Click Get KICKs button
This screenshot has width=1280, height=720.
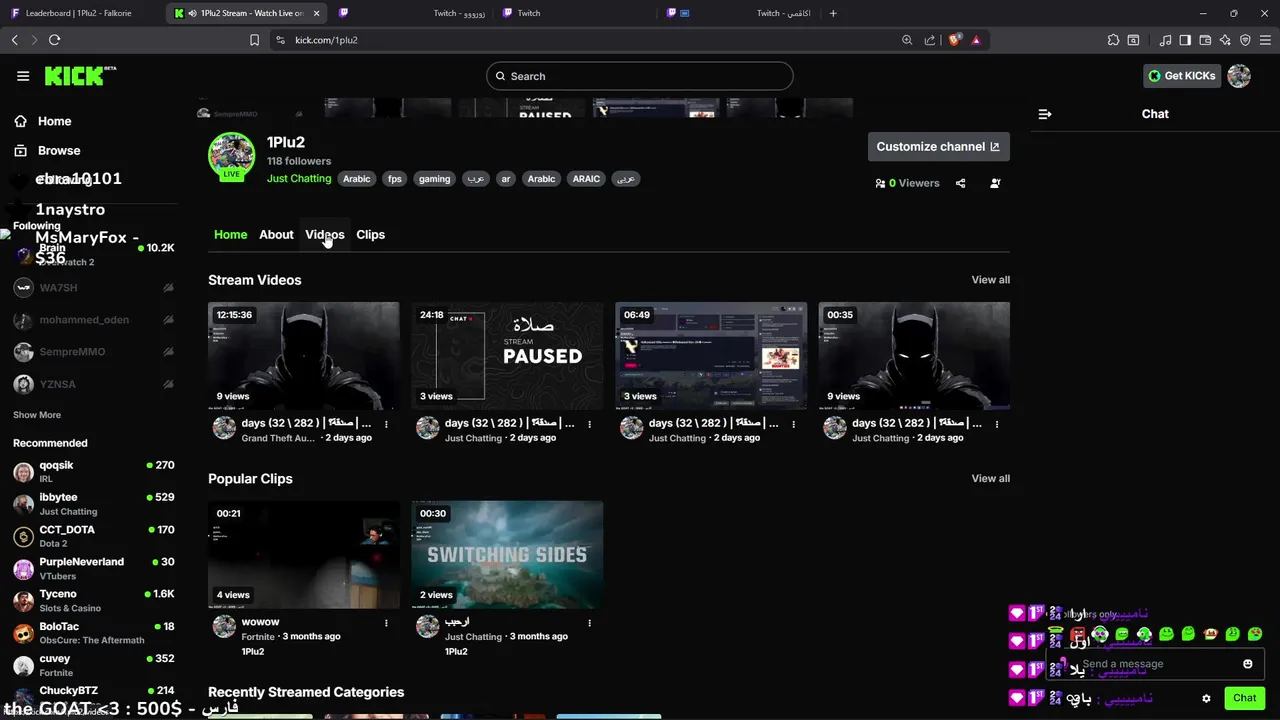pos(1182,76)
